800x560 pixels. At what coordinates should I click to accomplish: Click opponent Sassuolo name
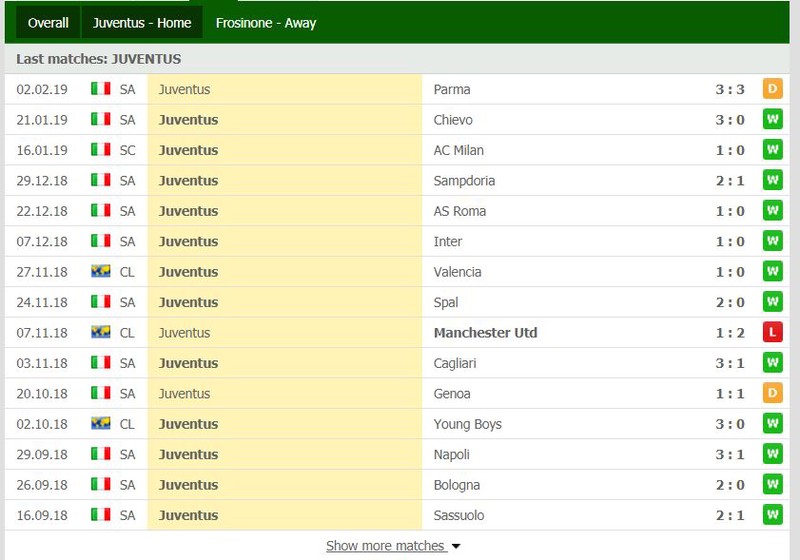click(459, 515)
